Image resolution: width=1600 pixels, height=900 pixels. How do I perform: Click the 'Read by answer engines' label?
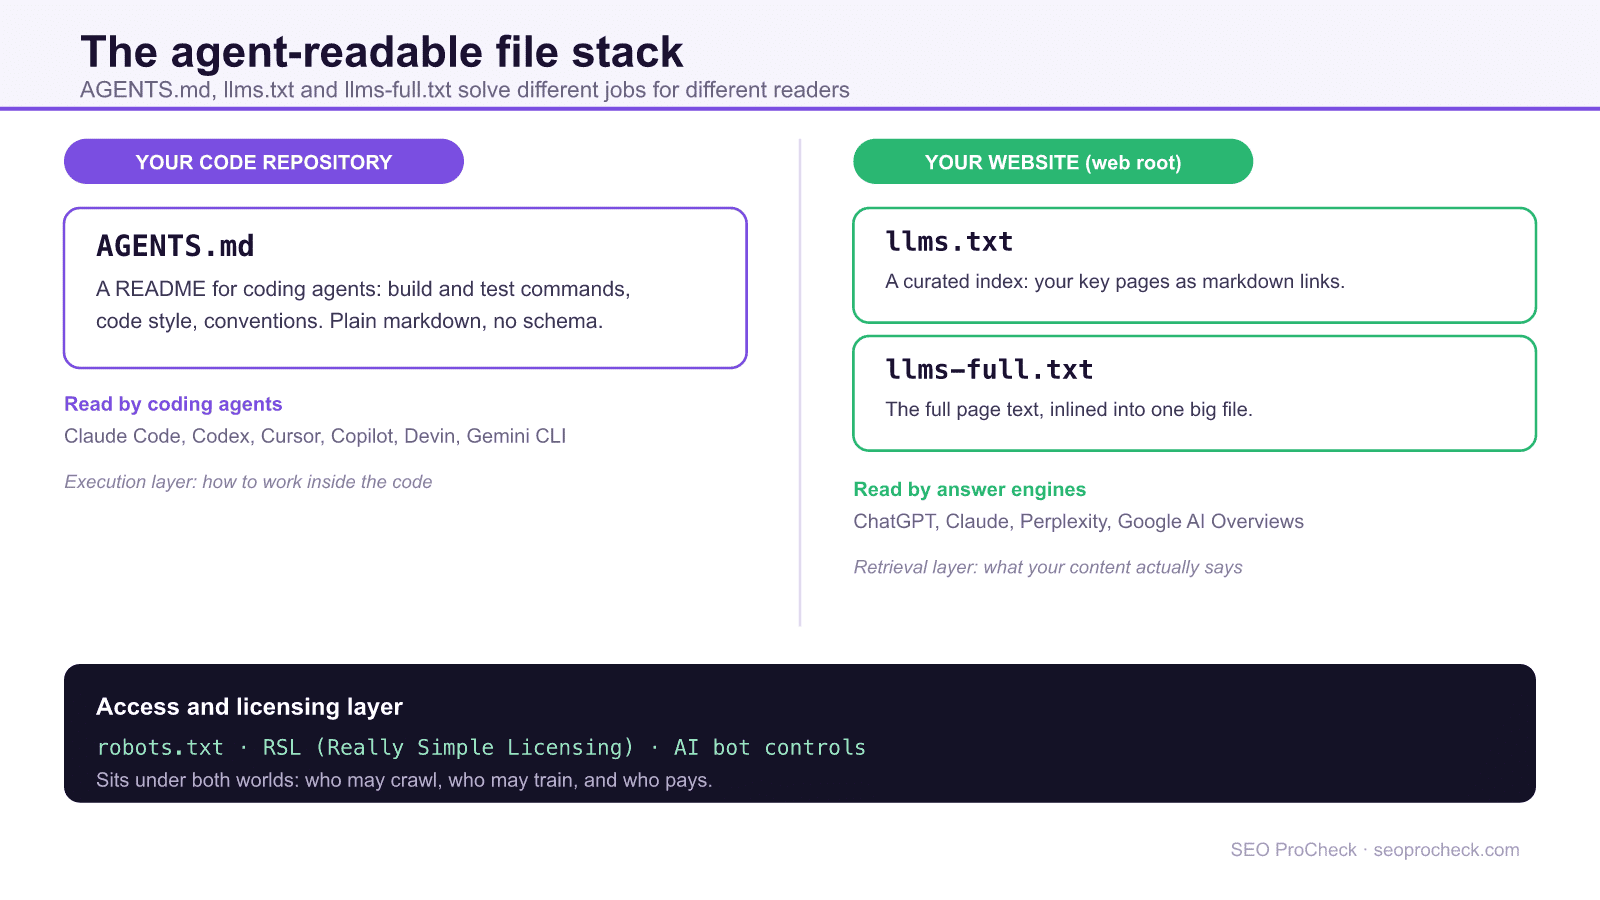pos(969,489)
